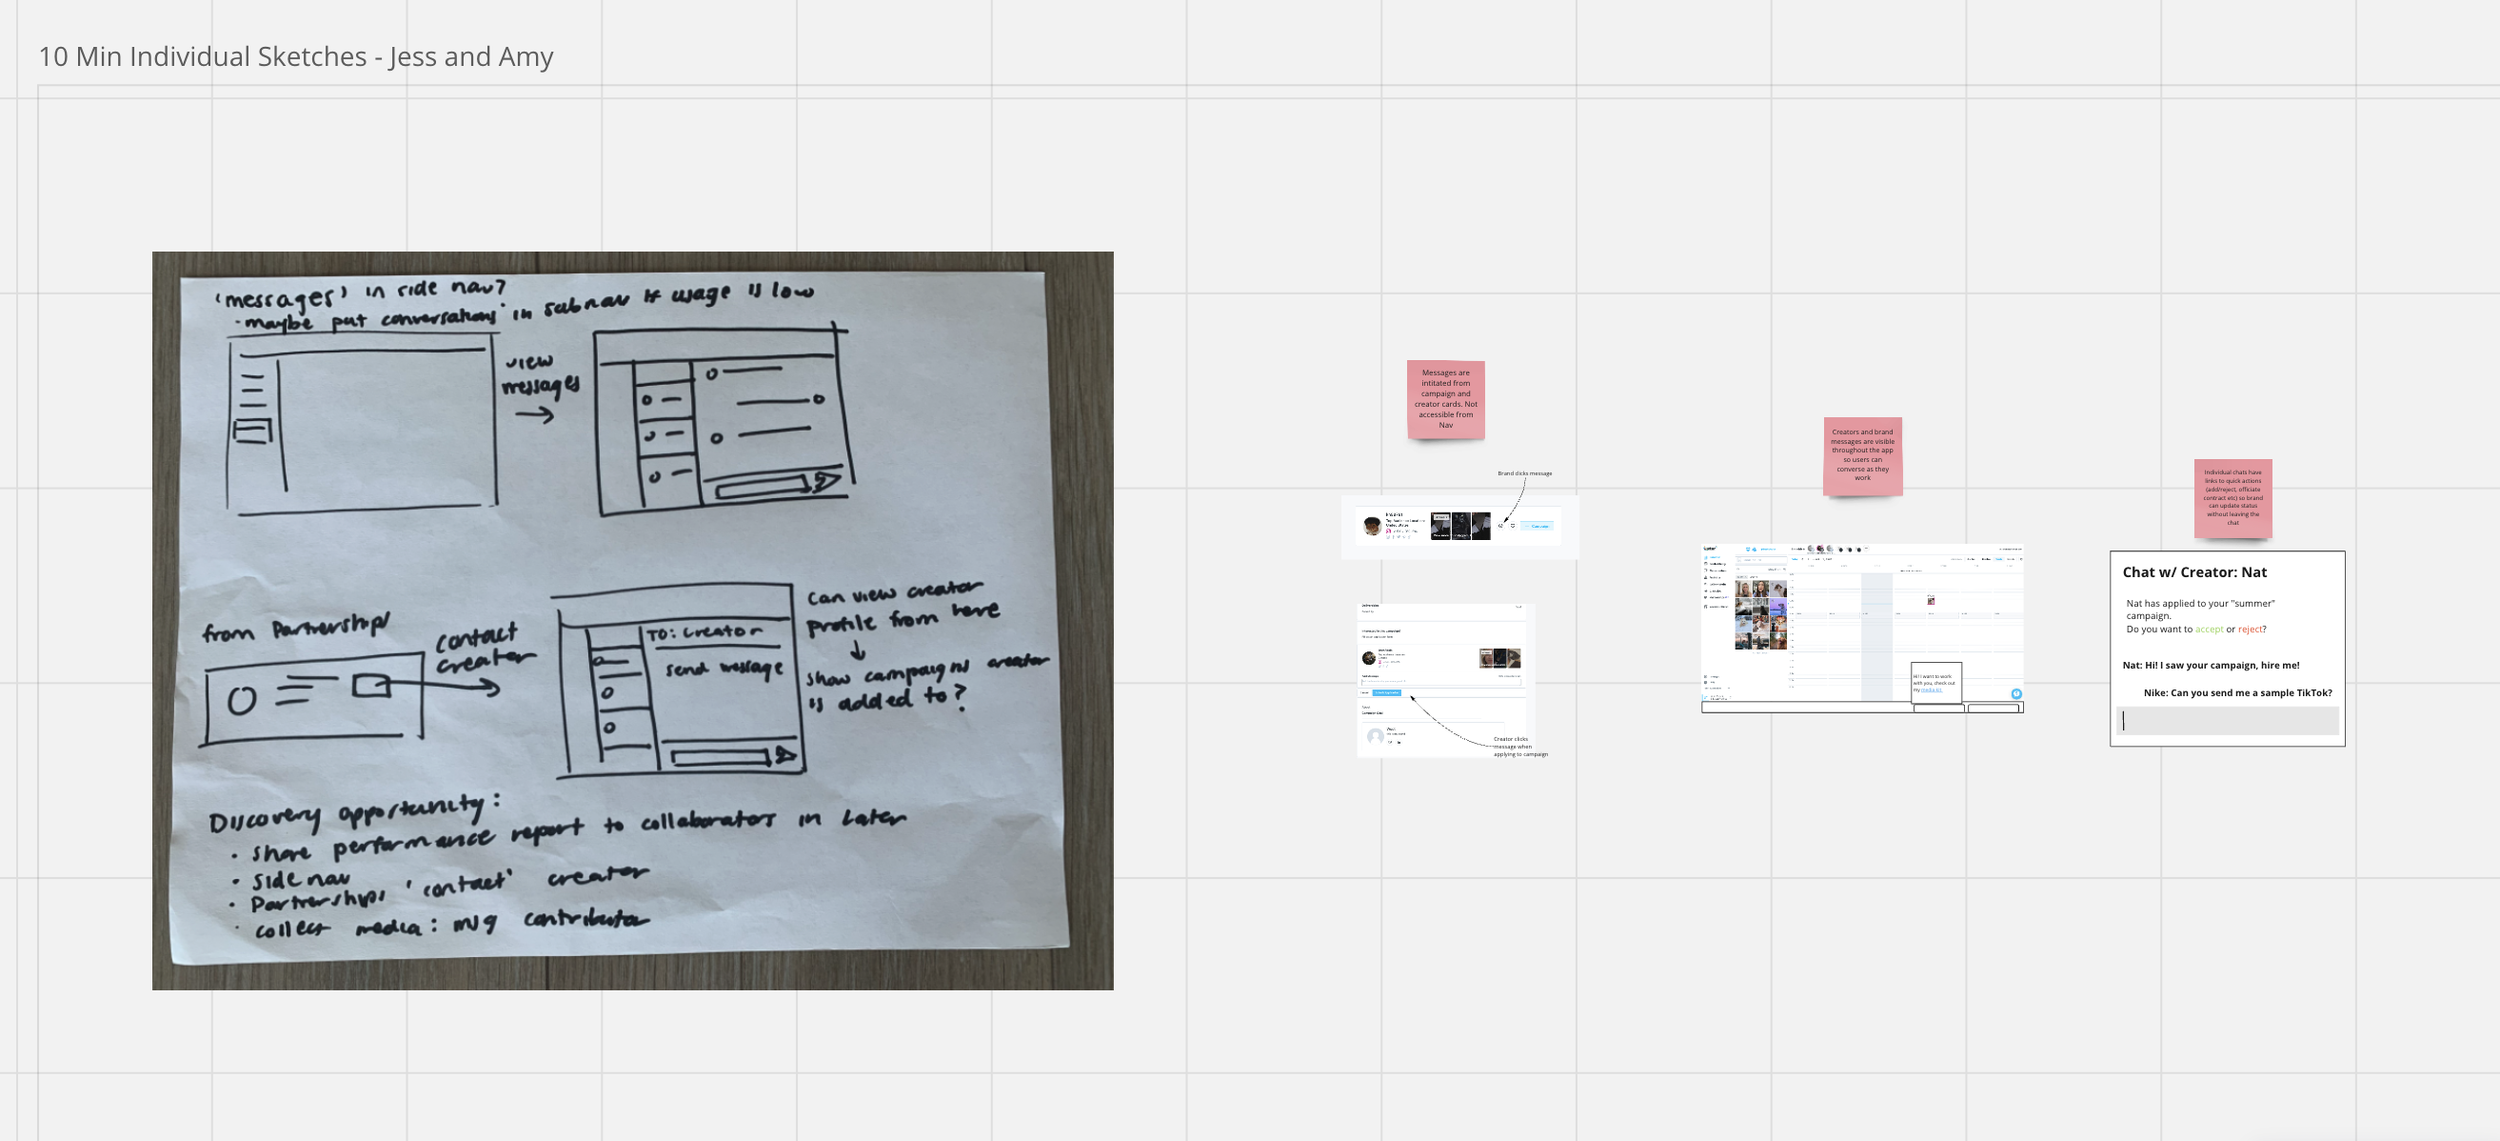The image size is (2500, 1141).
Task: Click the red 'reject' link in chat
Action: click(x=2249, y=629)
